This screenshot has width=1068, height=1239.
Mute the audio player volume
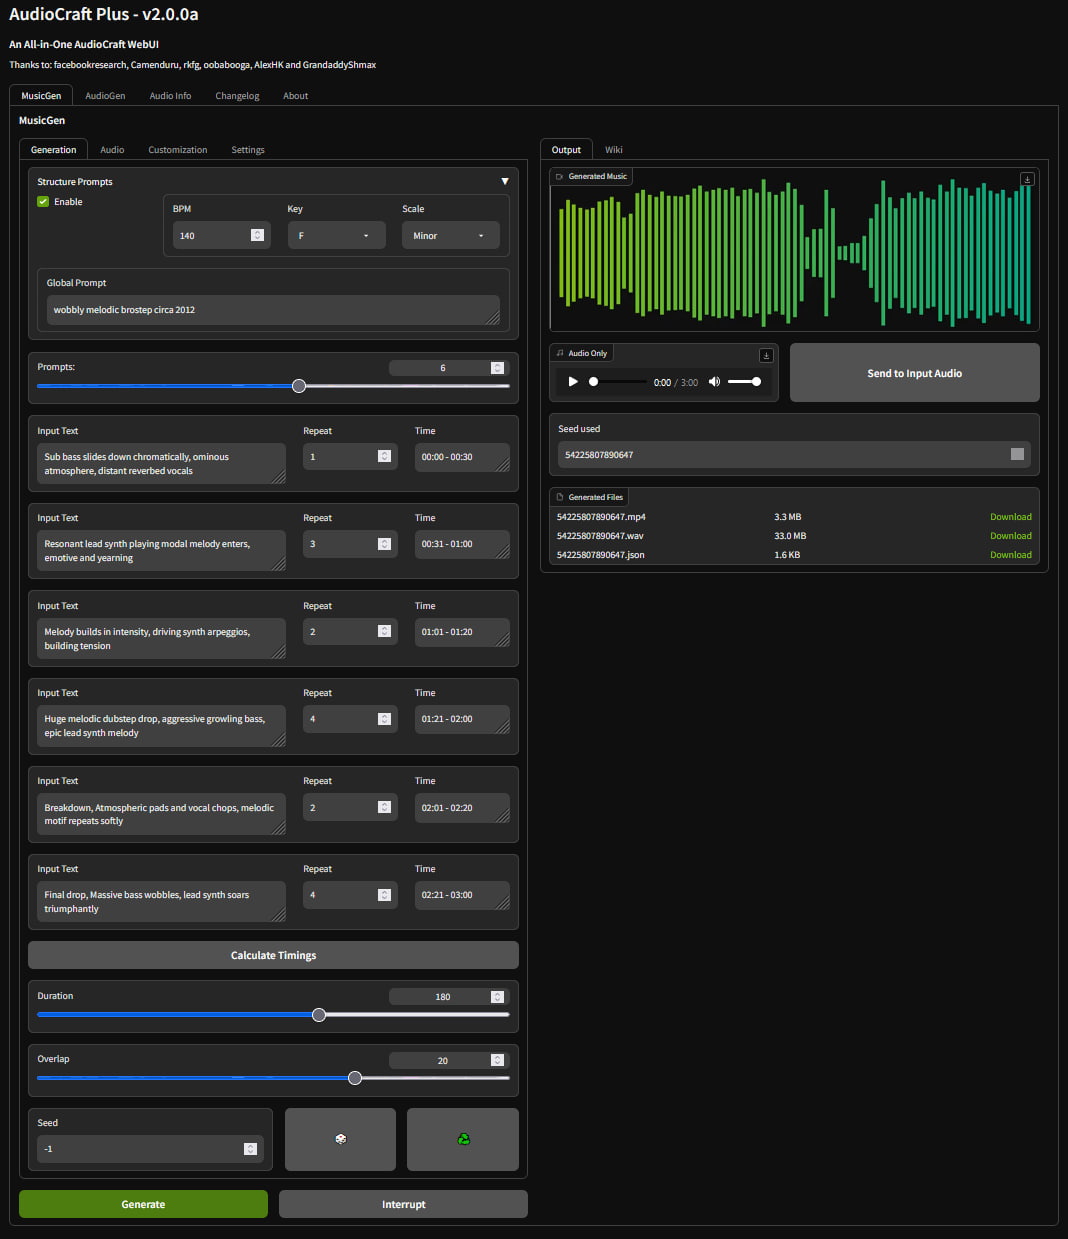click(714, 381)
